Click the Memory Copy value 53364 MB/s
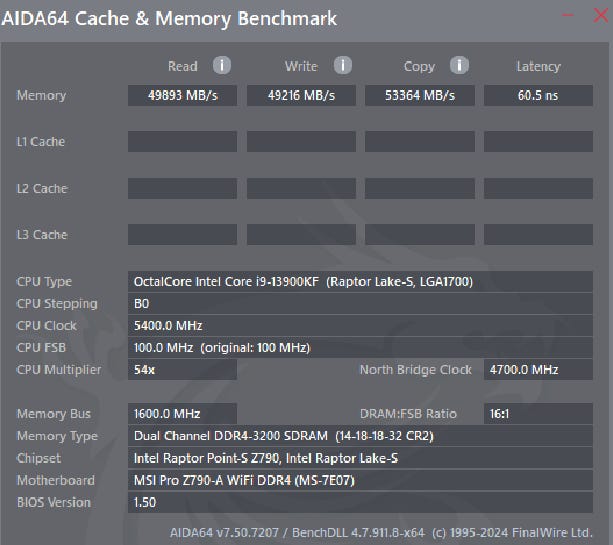This screenshot has width=613, height=545. 419,95
